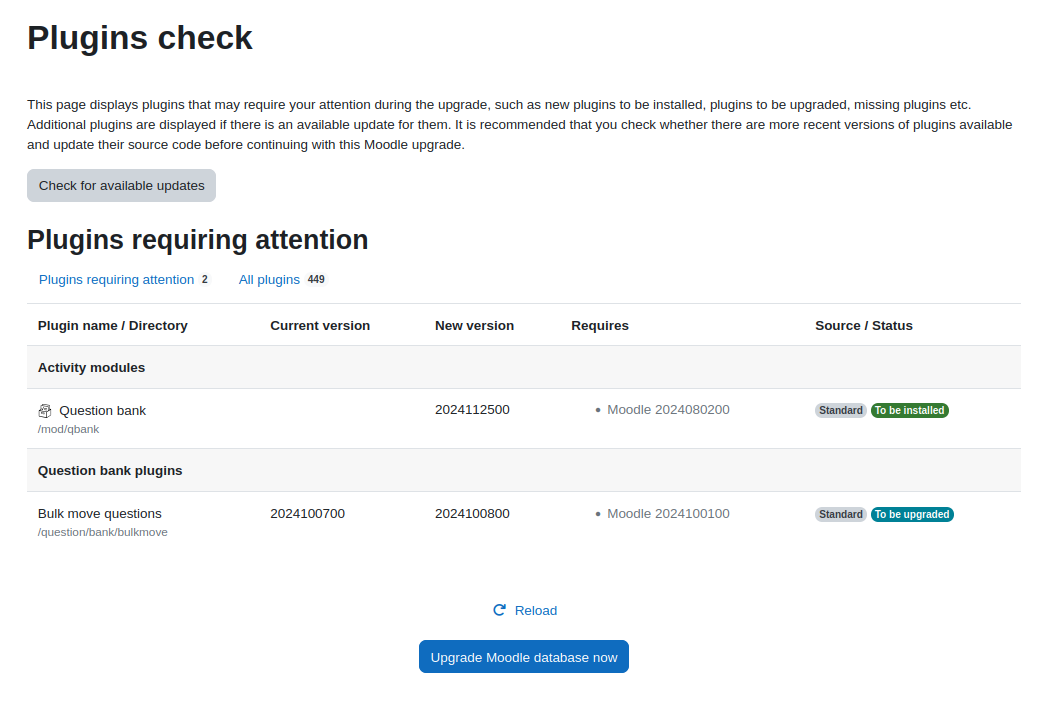Click Upgrade Moodle database now button
1061x711 pixels.
point(524,657)
